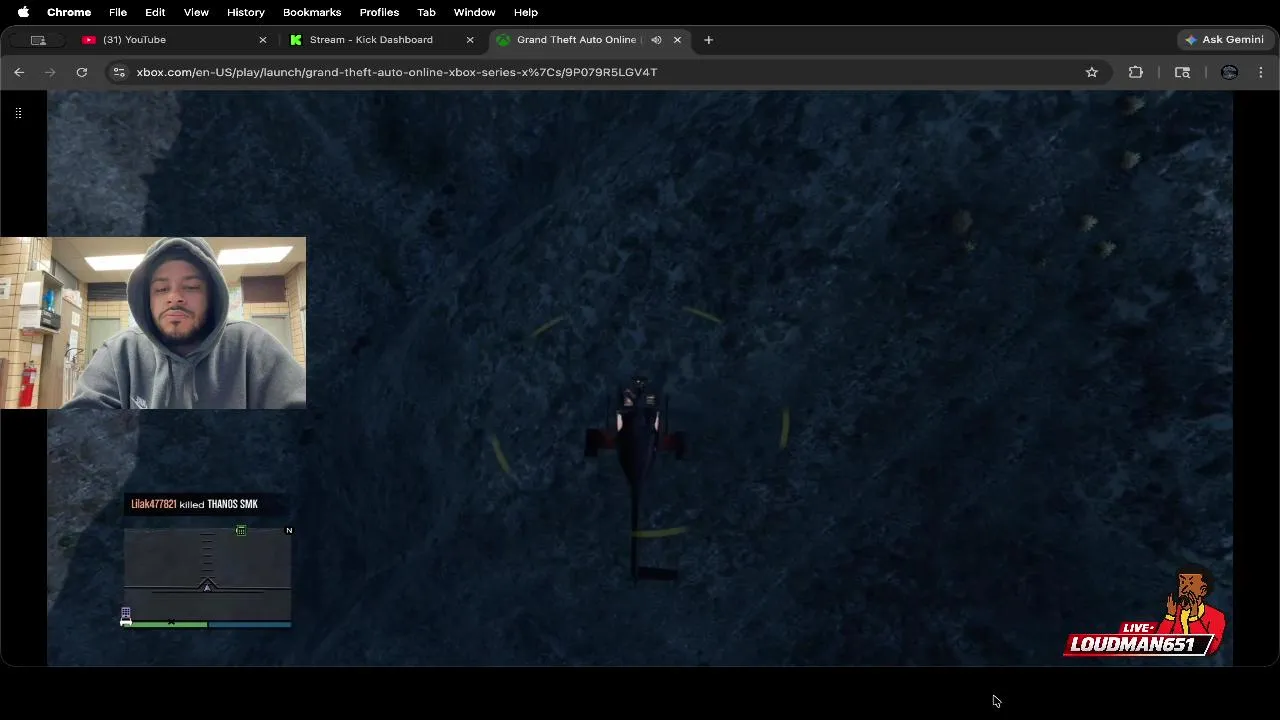This screenshot has height=720, width=1280.
Task: Click the 'Lilak477821 killed THANOS SMK' feed
Action: tap(194, 504)
